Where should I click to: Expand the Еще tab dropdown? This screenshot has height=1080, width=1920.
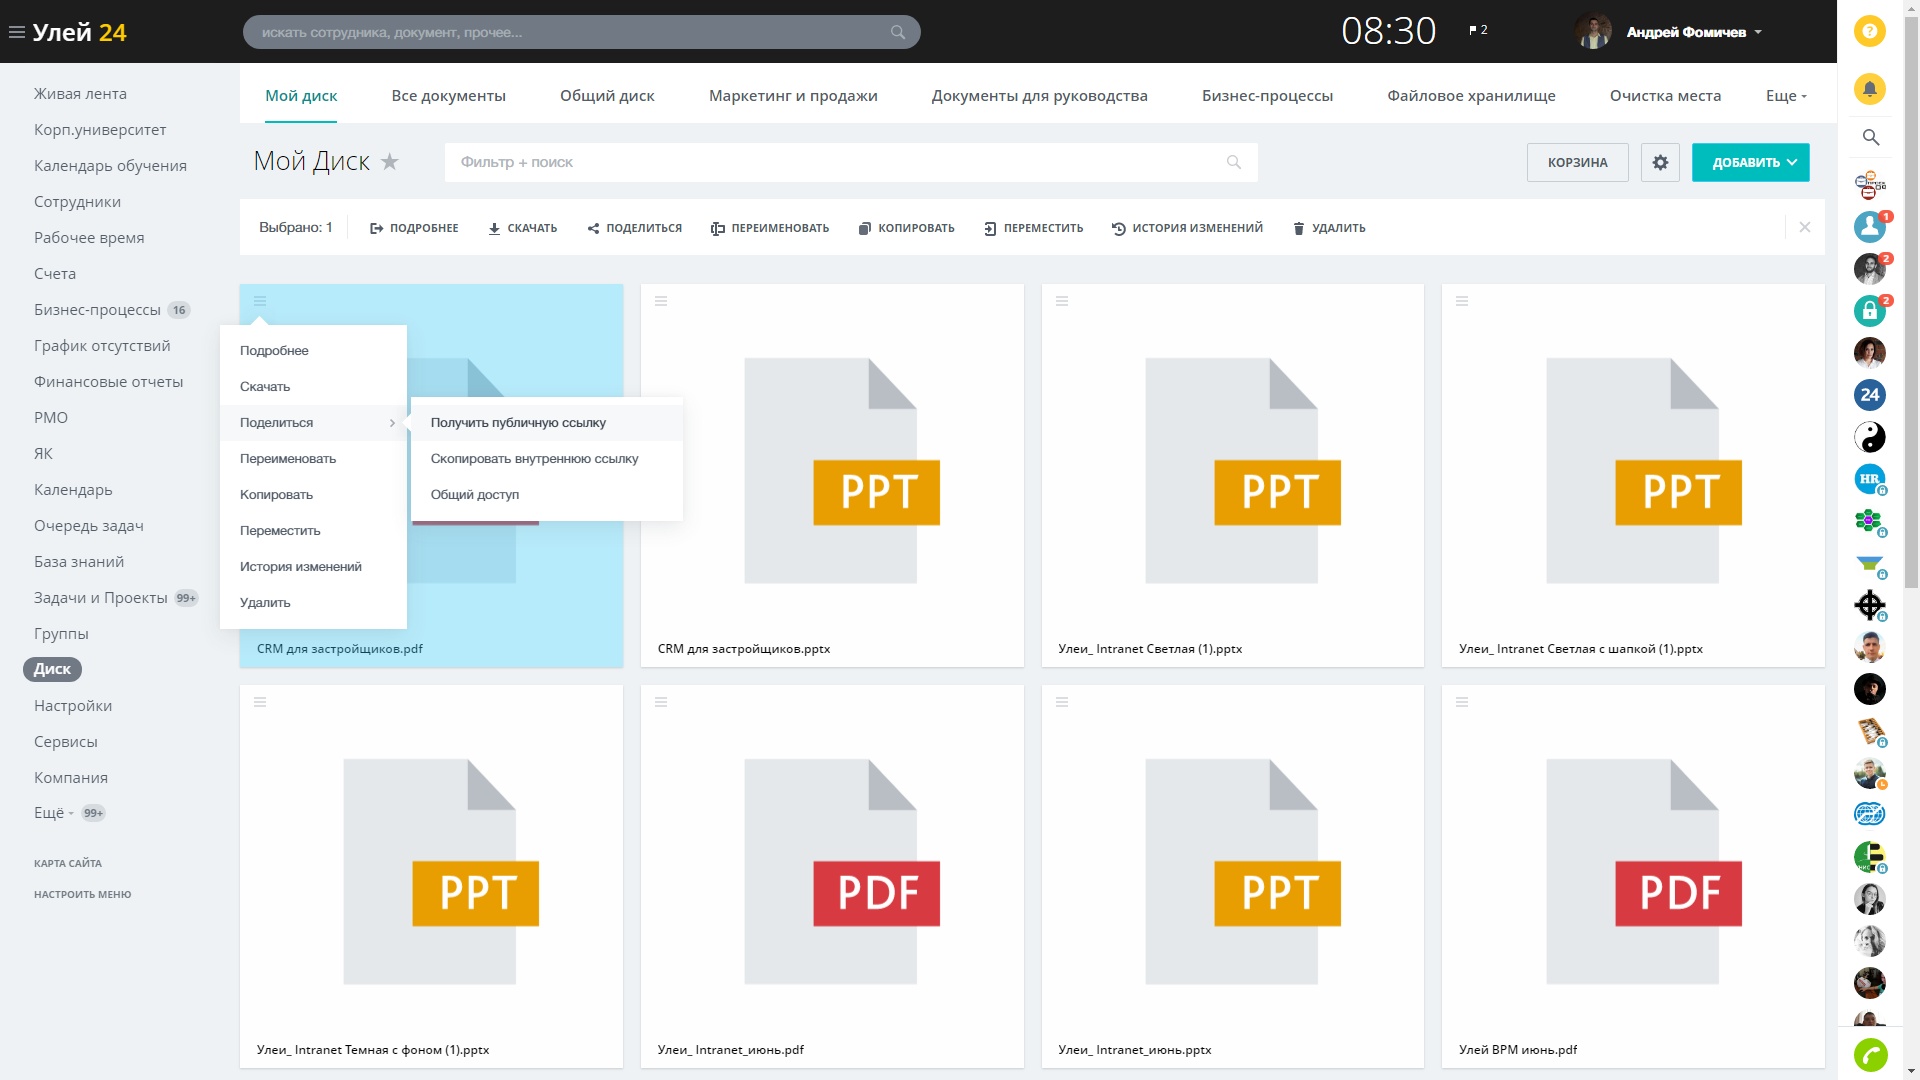(x=1786, y=96)
